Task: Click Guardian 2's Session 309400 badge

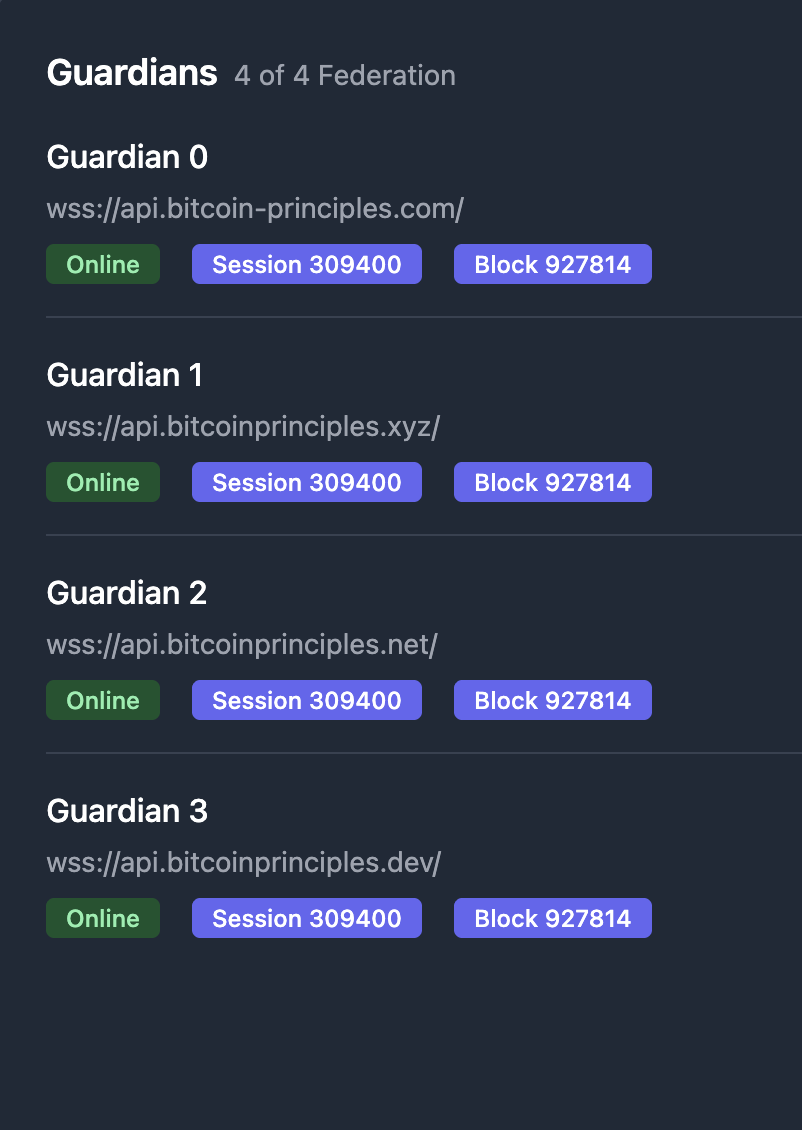Action: tap(307, 700)
